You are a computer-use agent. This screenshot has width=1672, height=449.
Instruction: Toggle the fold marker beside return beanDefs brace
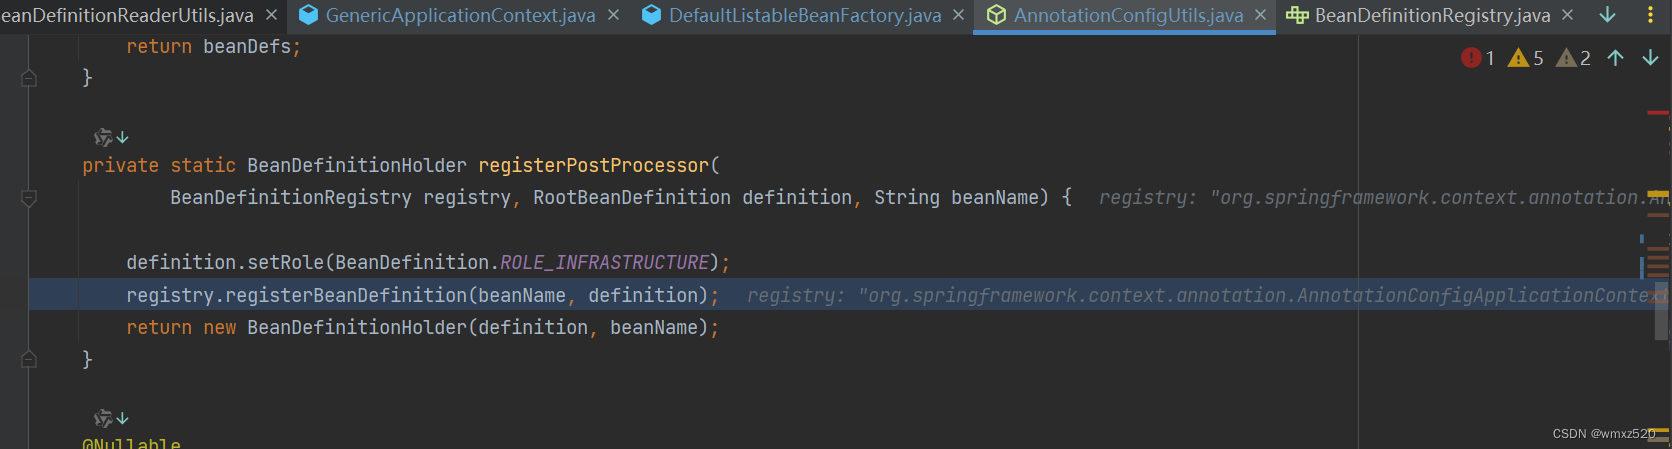[x=29, y=78]
